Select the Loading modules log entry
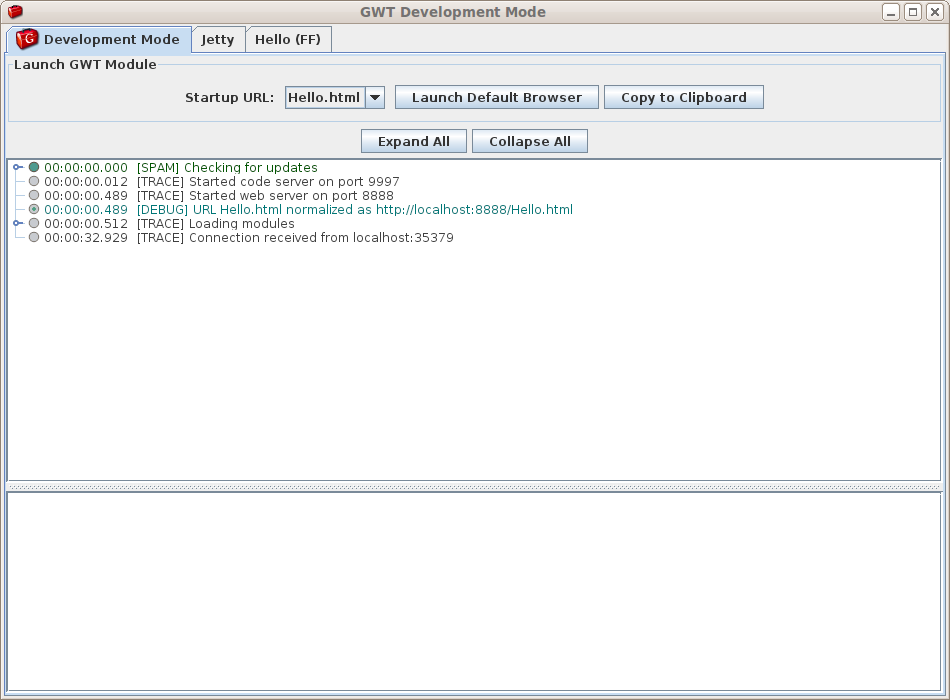Viewport: 950px width, 700px height. click(169, 223)
